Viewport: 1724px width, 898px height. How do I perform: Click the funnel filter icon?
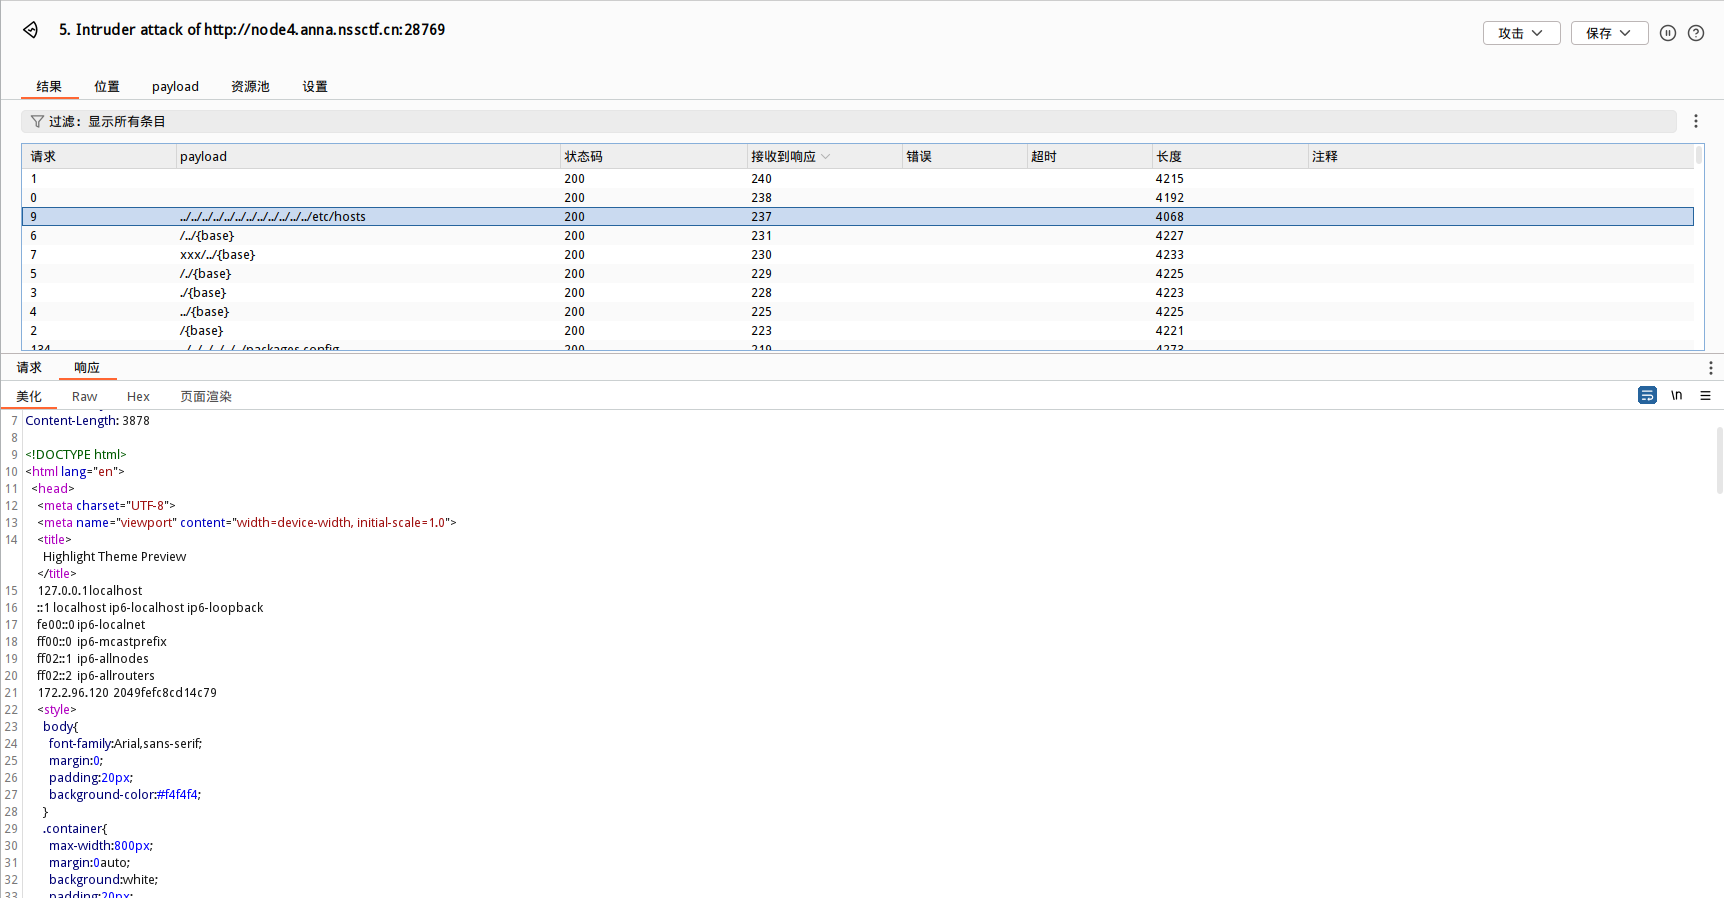(x=37, y=121)
